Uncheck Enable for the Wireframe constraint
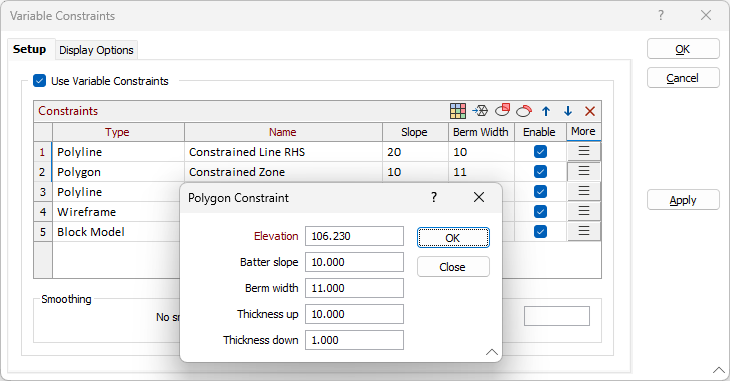 (x=540, y=212)
